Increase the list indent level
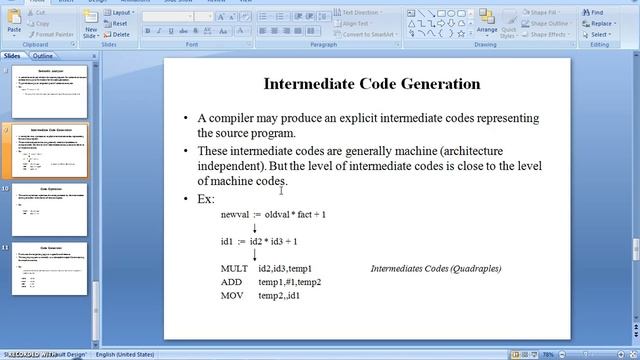Image resolution: width=640 pixels, height=360 pixels. click(310, 17)
